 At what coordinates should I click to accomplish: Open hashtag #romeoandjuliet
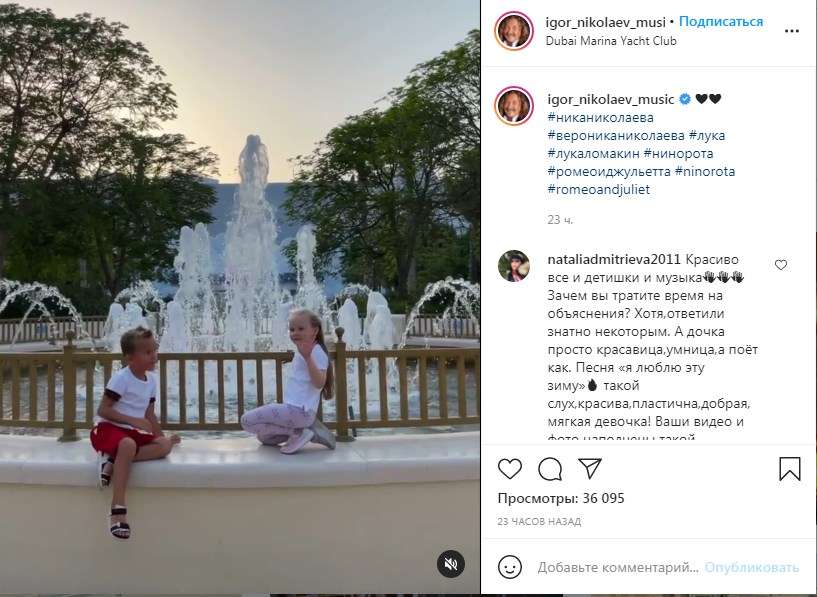[599, 189]
